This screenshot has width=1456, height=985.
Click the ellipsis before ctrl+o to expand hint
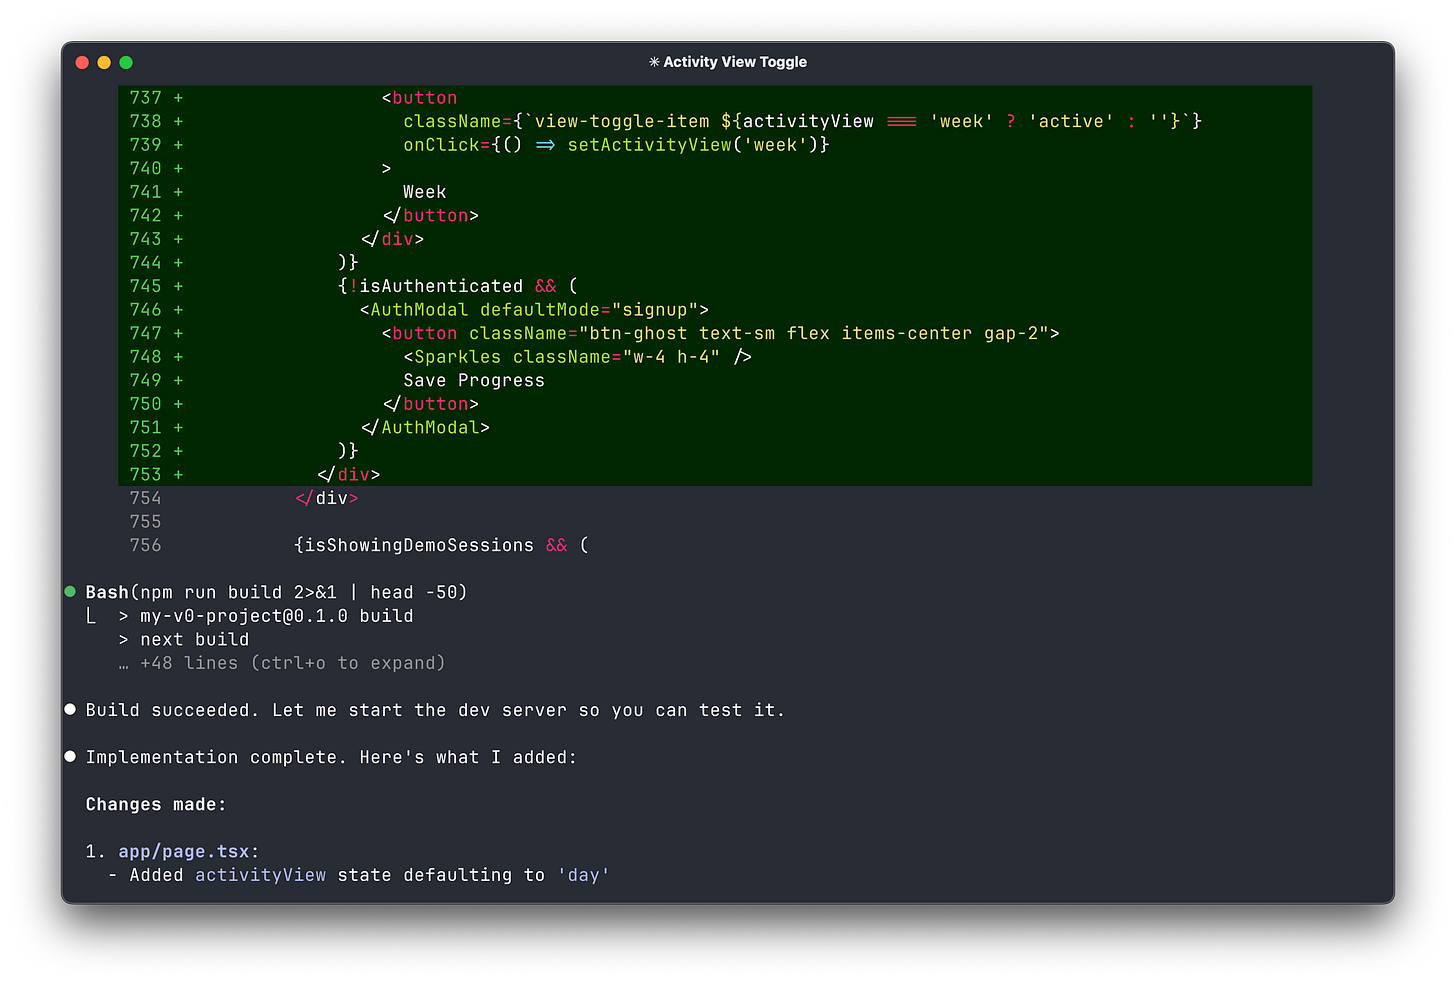124,663
